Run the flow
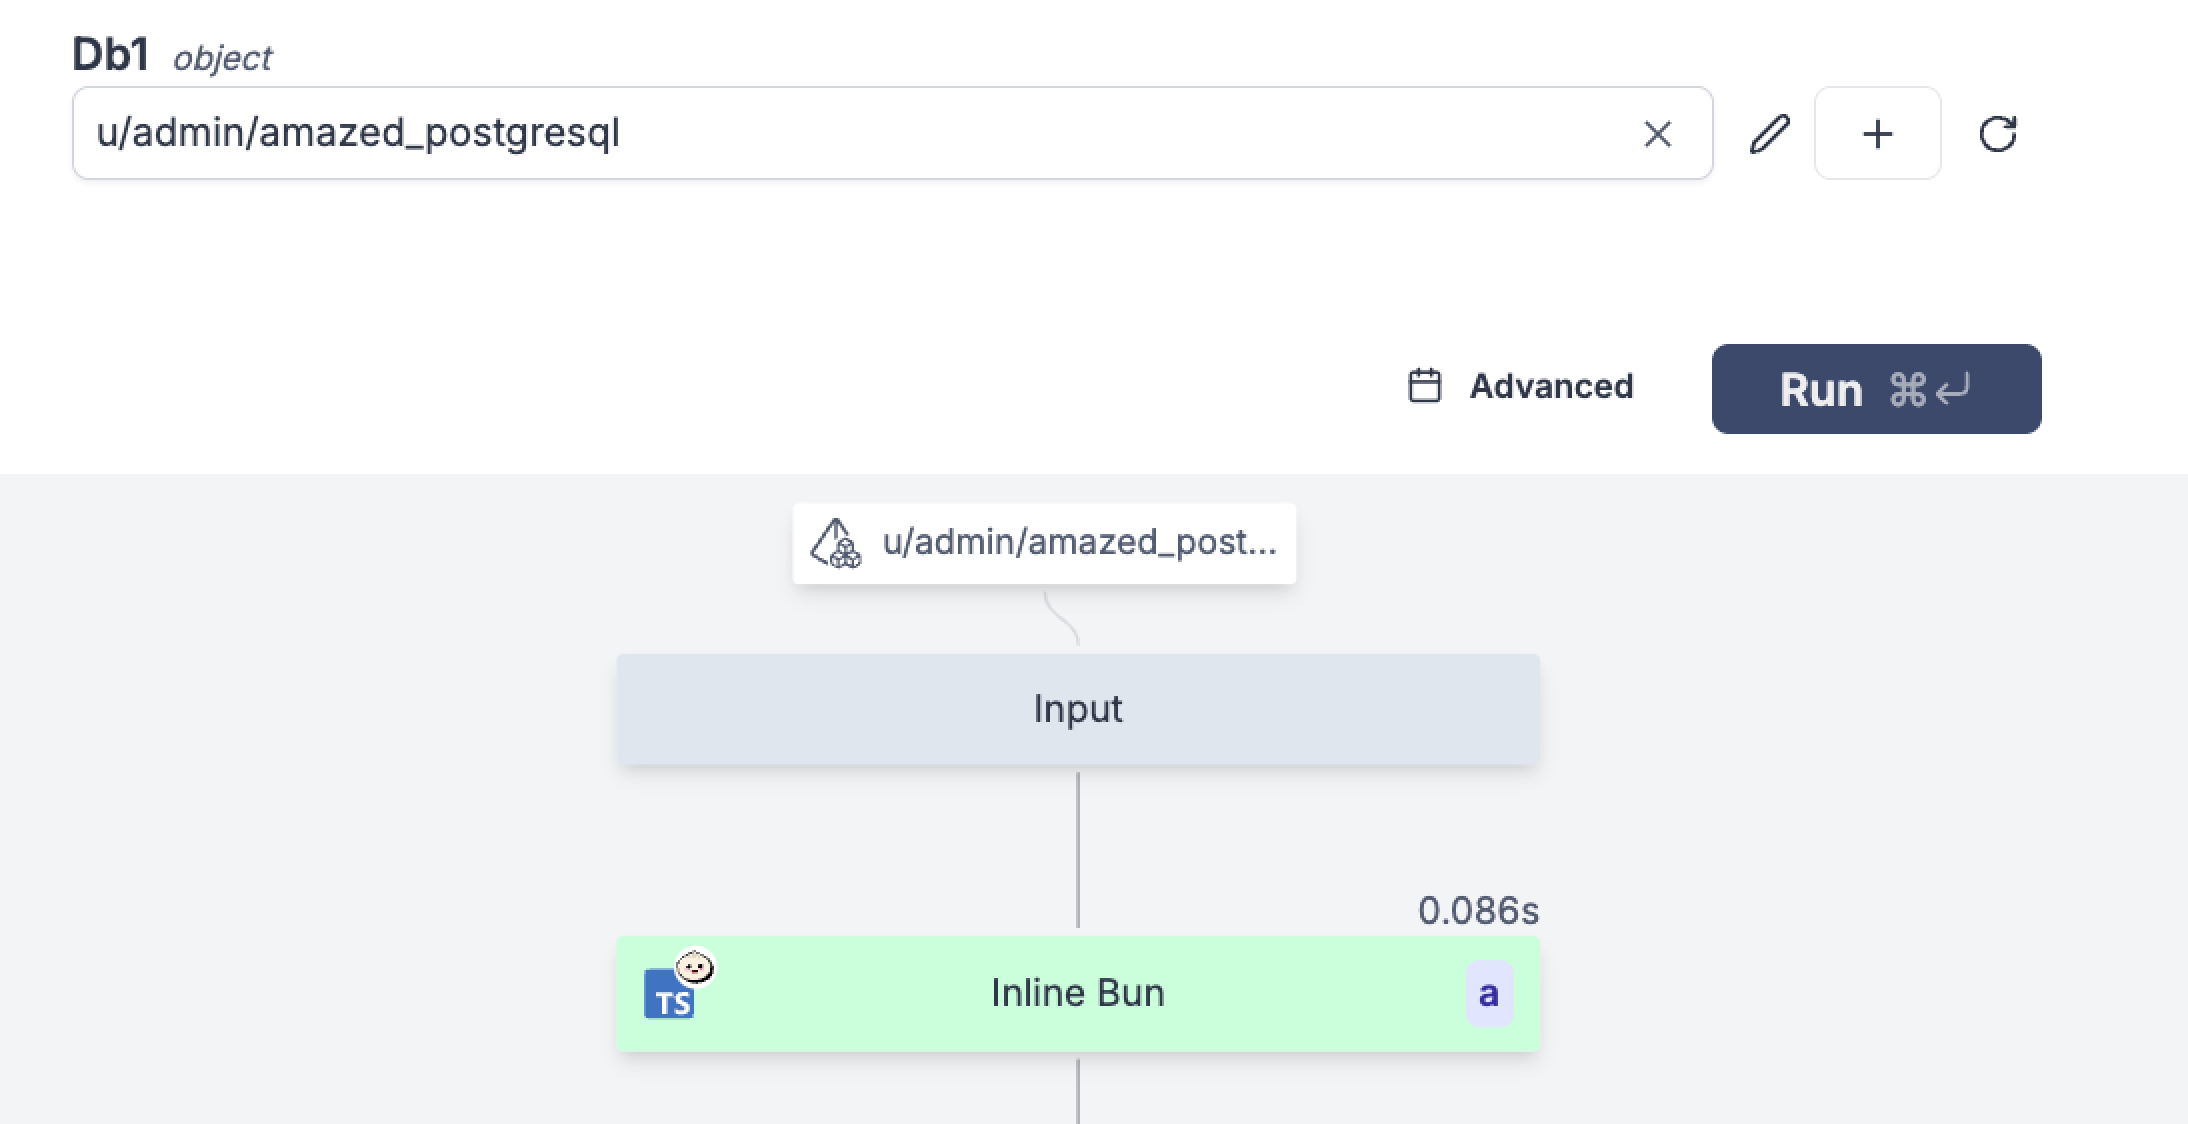Image resolution: width=2188 pixels, height=1124 pixels. 1876,389
